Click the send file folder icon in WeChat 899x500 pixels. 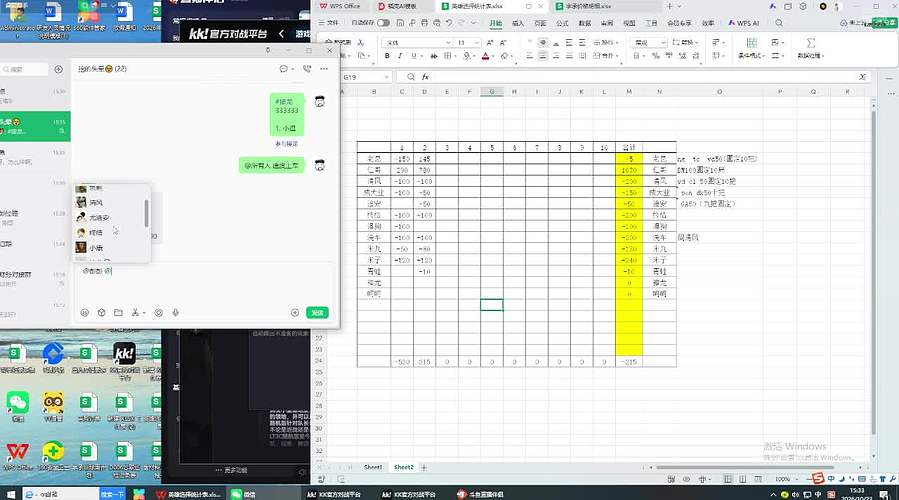click(118, 312)
